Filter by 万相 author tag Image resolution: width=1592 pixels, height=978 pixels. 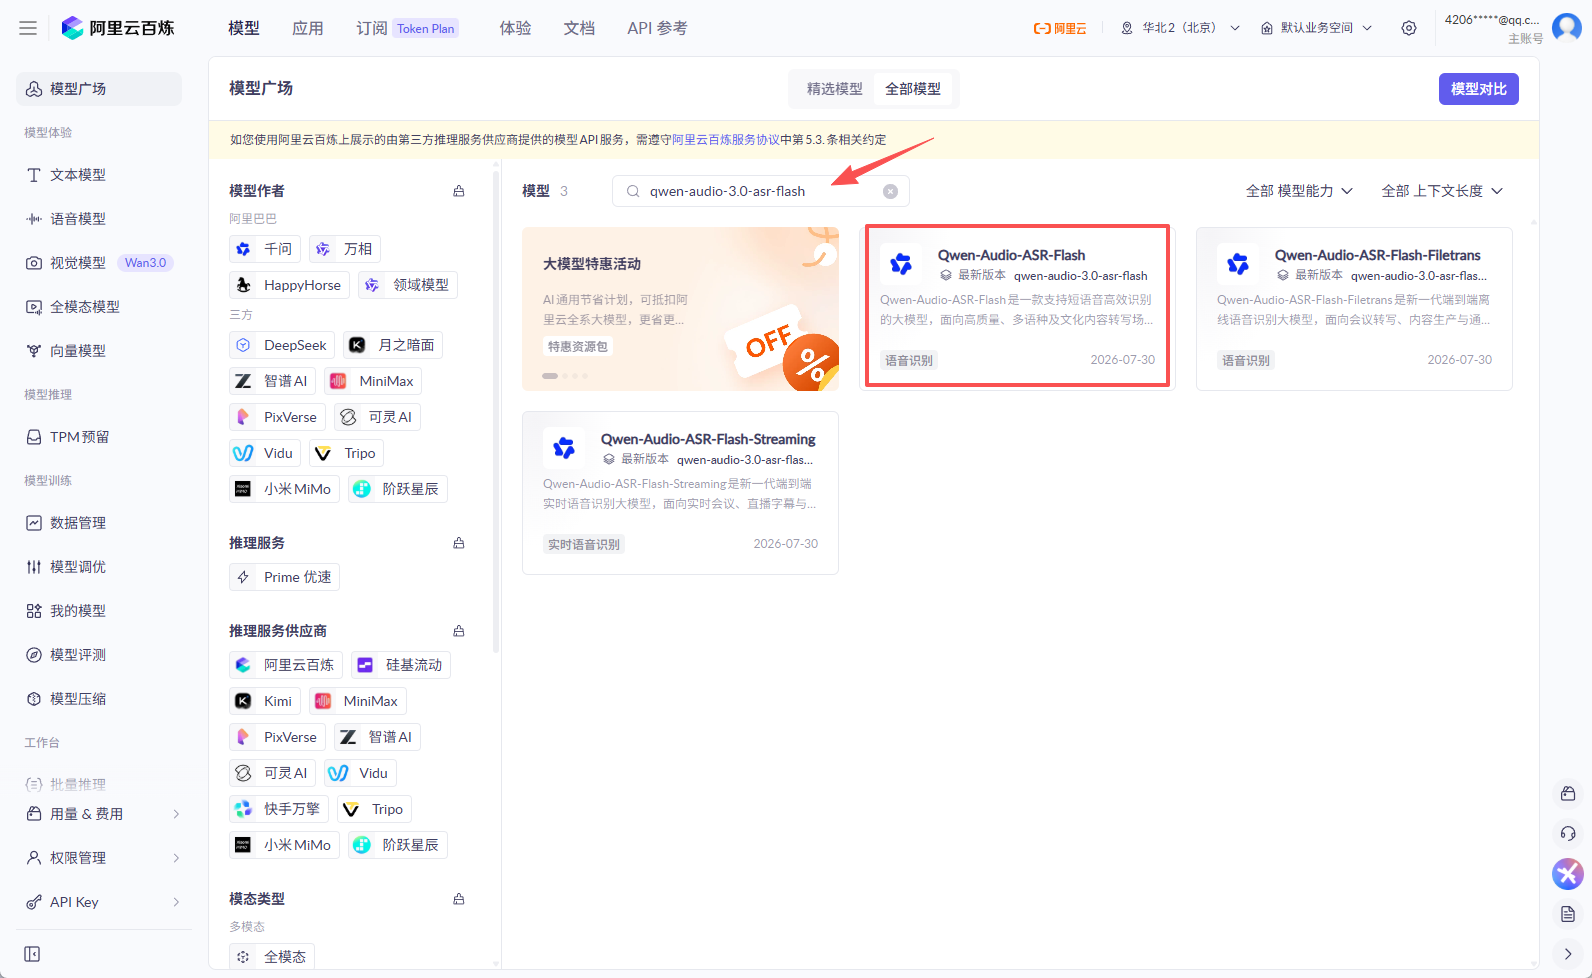coord(345,249)
